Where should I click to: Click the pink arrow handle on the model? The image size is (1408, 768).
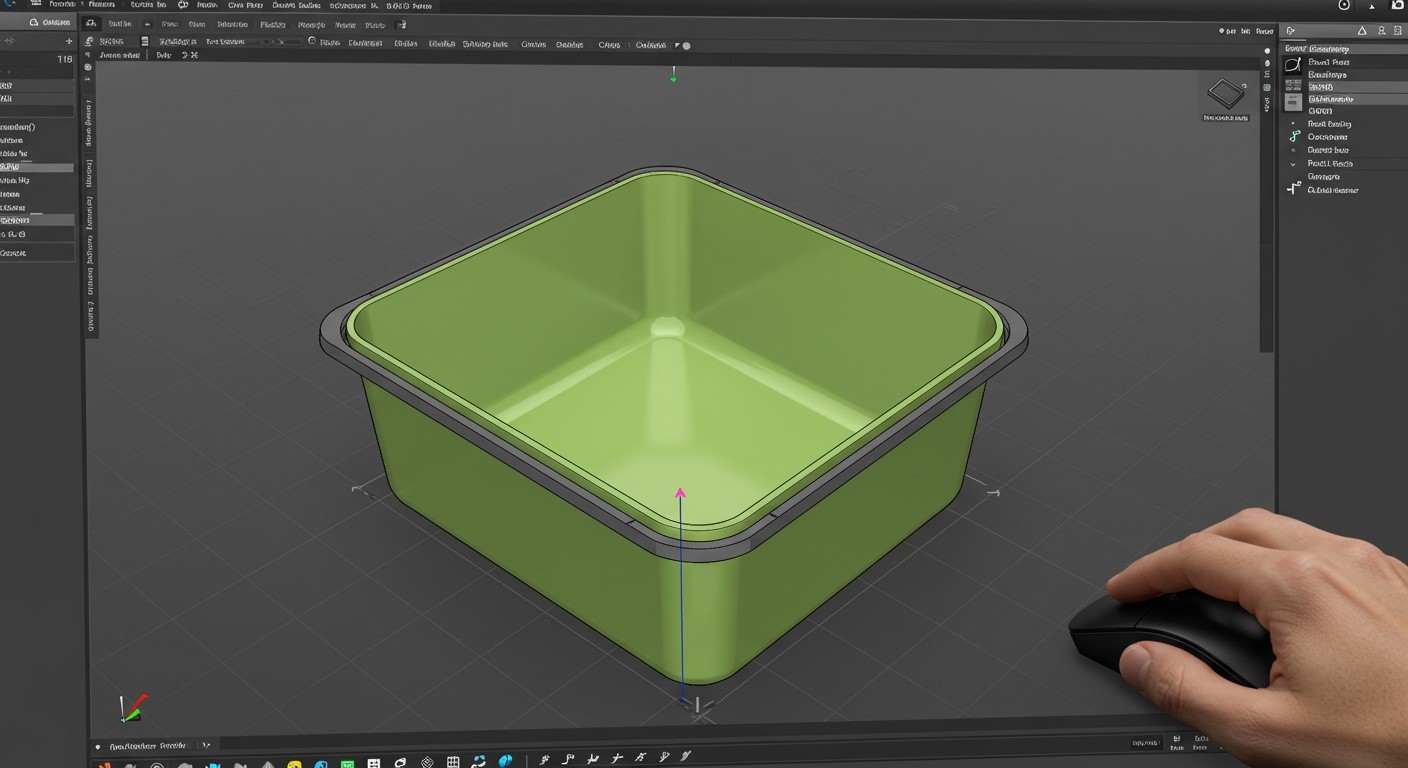coord(680,492)
